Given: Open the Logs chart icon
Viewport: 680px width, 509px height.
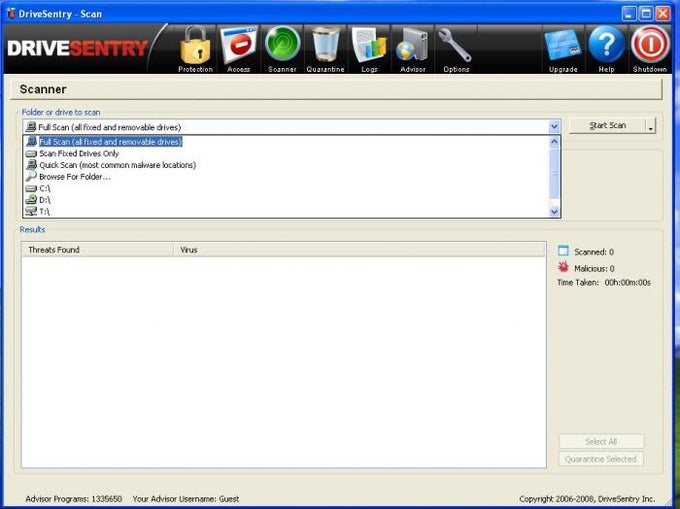Looking at the screenshot, I should (x=369, y=49).
